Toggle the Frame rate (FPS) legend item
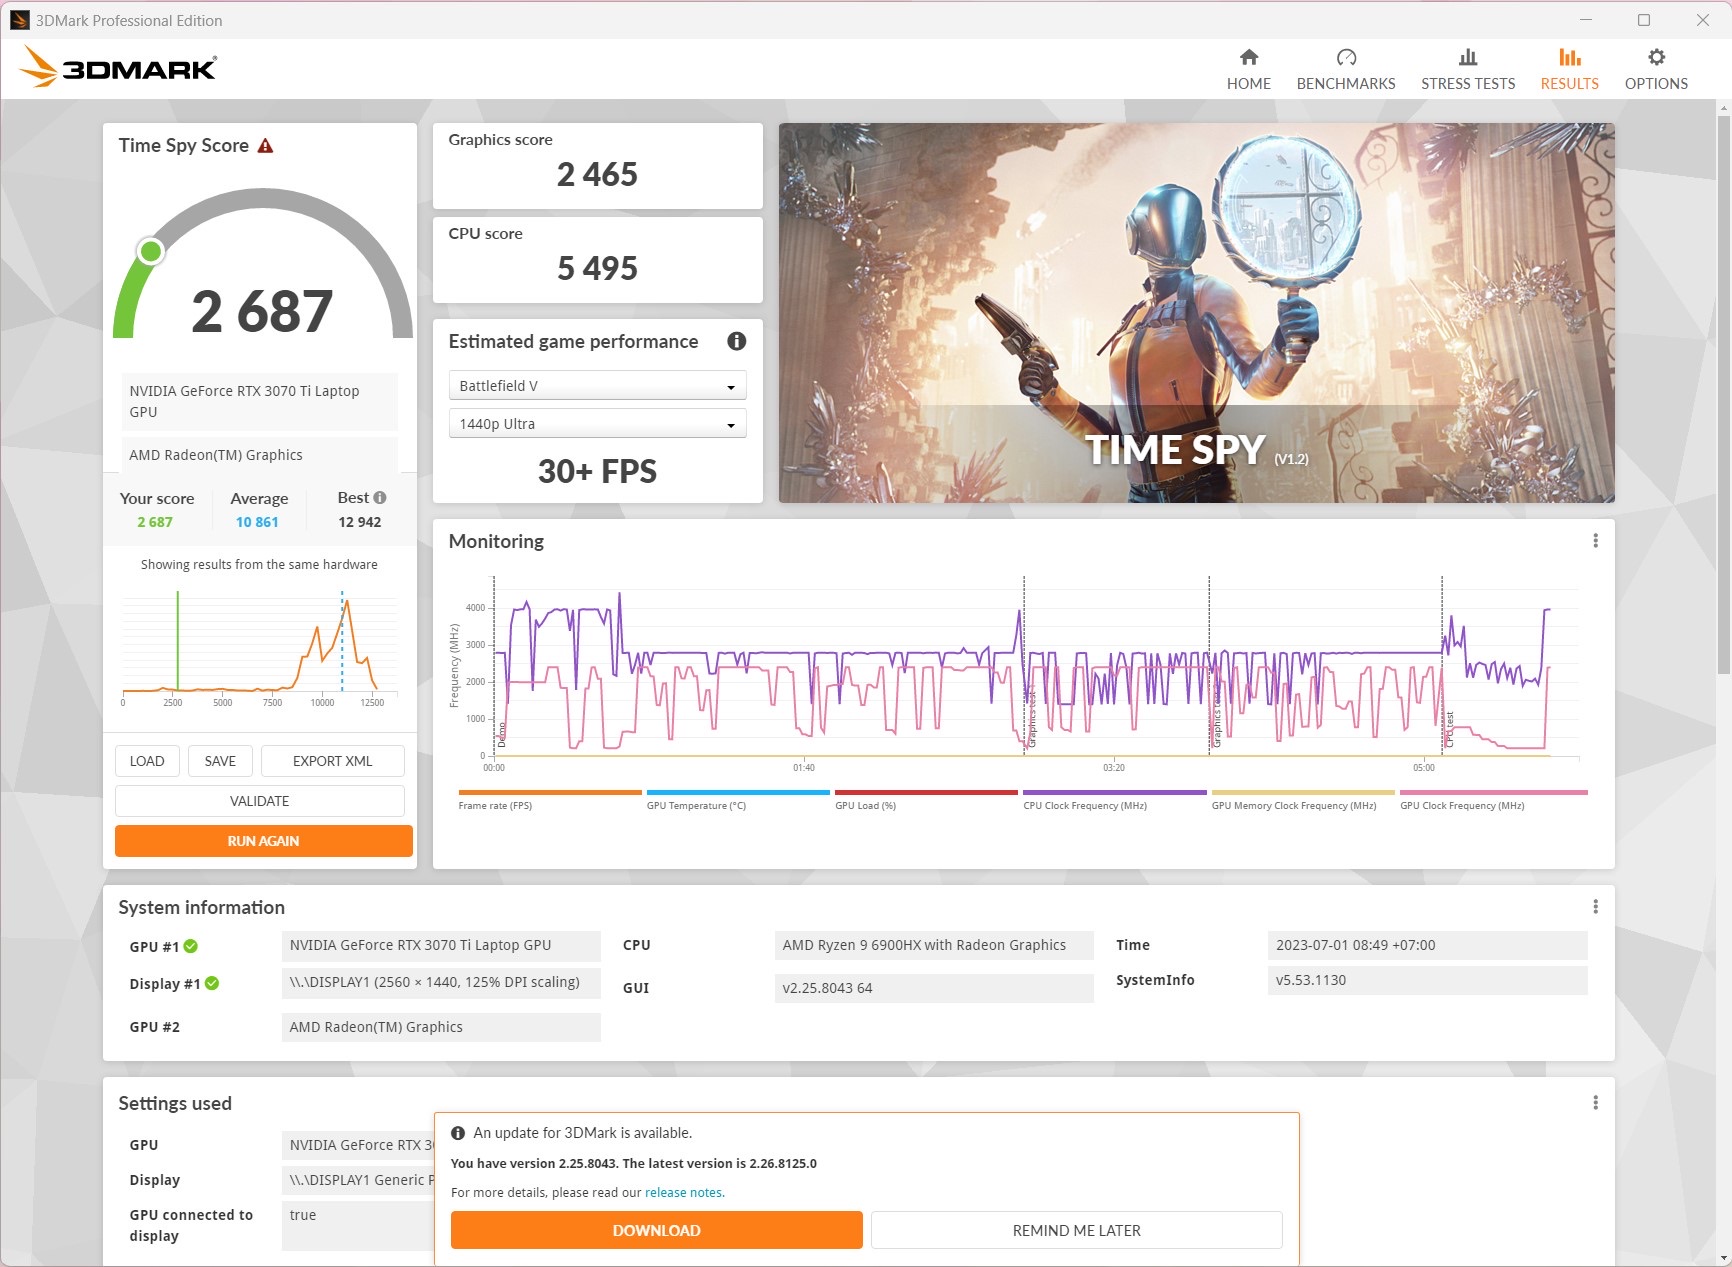Viewport: 1732px width, 1267px height. click(x=495, y=805)
